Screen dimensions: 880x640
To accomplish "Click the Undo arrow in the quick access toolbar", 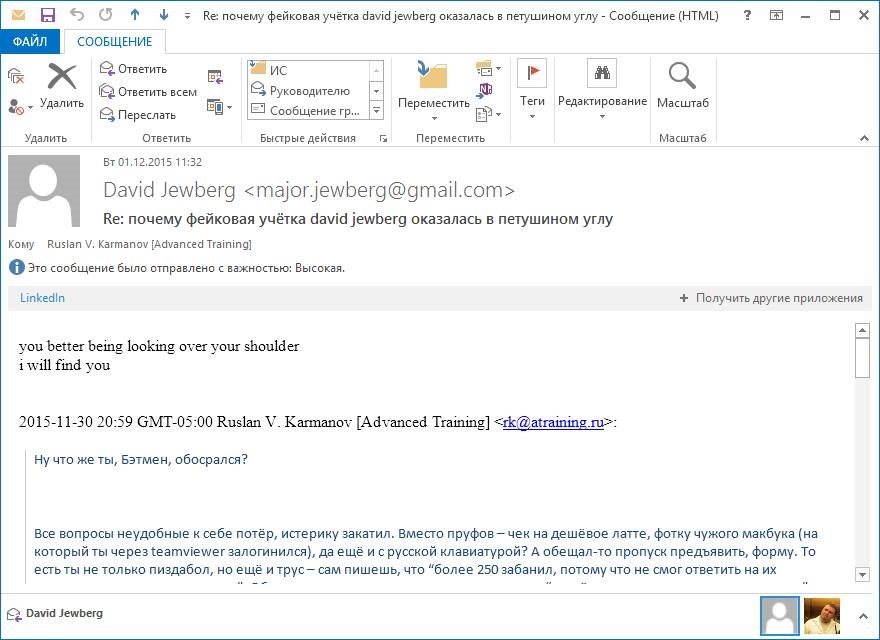I will 77,15.
